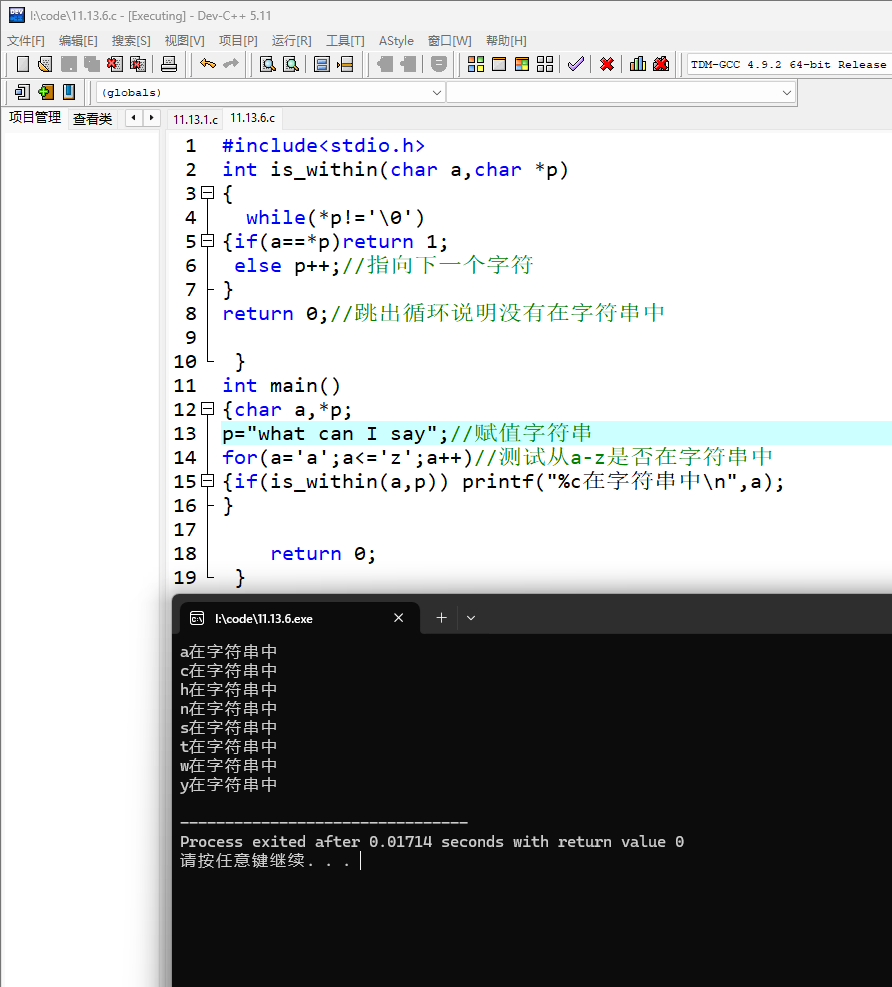
Task: Click the Save All toolbar icon
Action: 92,64
